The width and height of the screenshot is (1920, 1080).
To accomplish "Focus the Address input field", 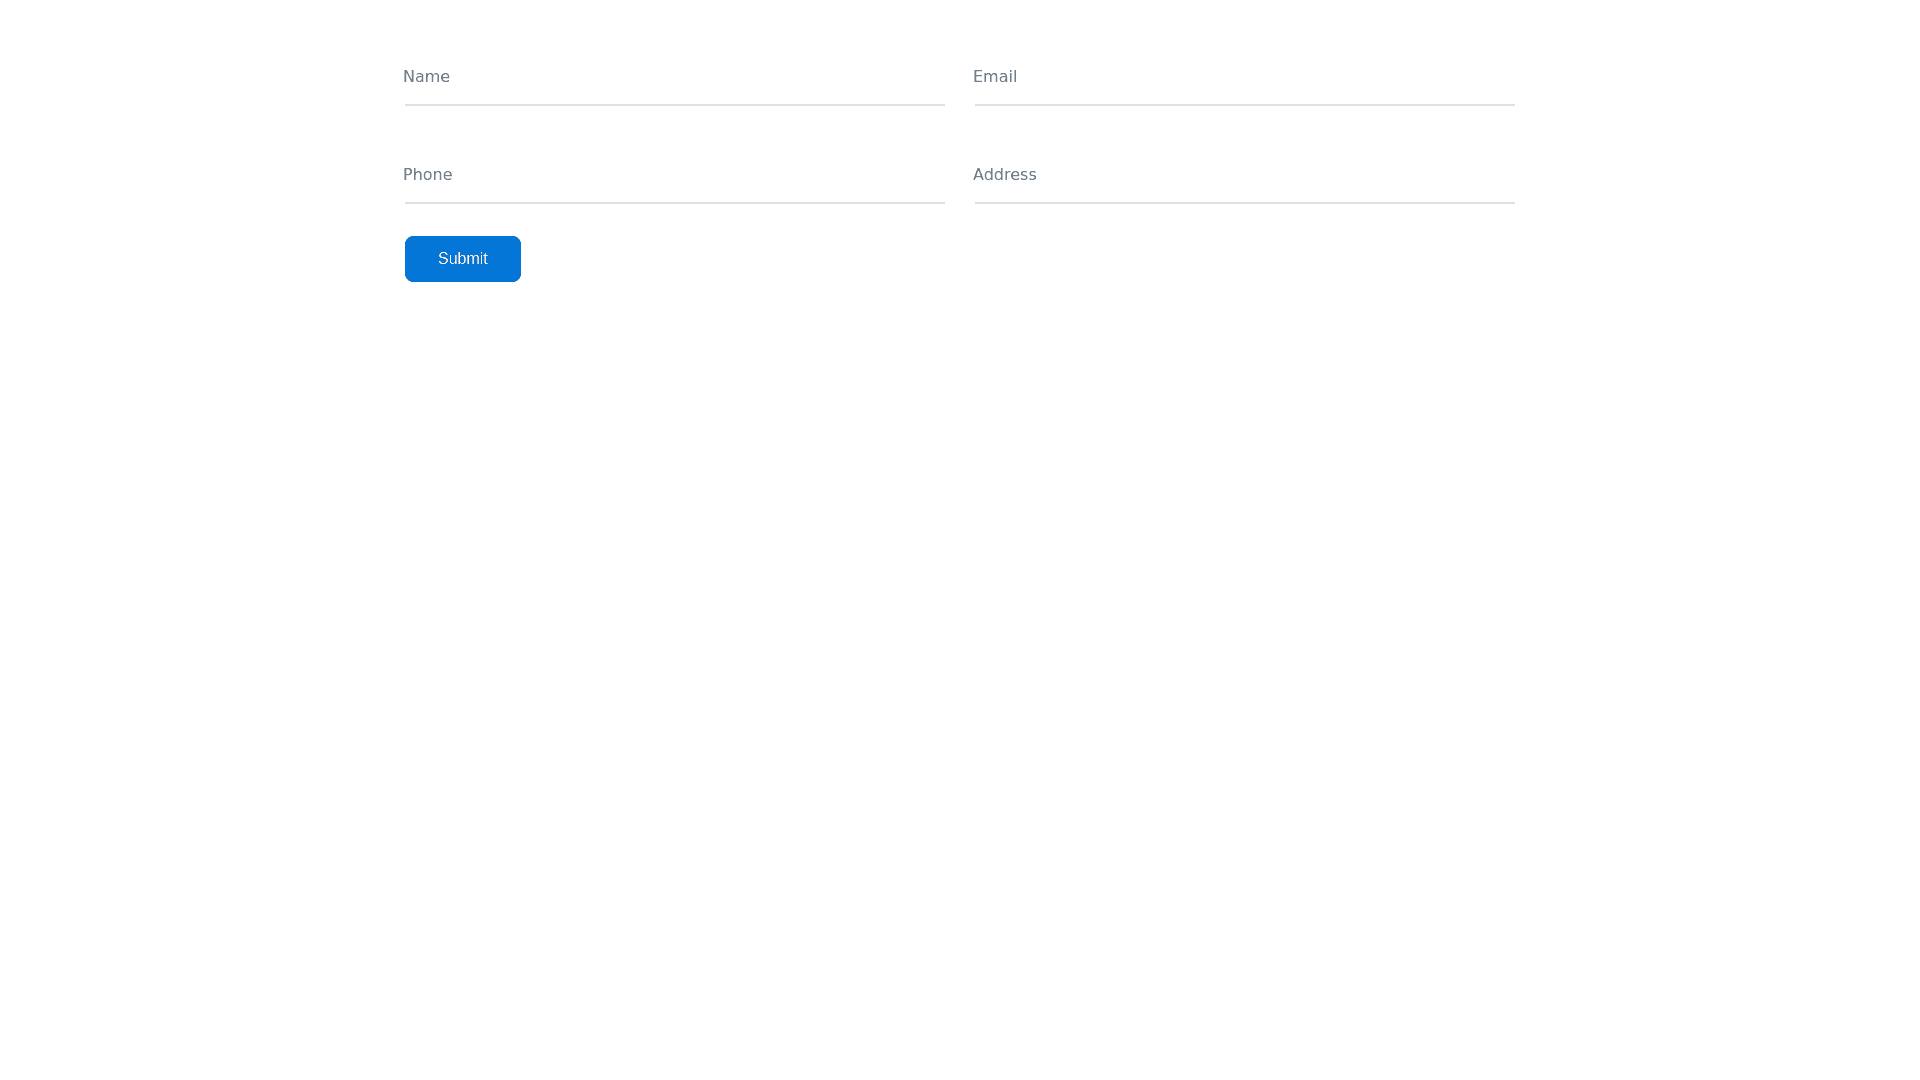I will (1244, 177).
